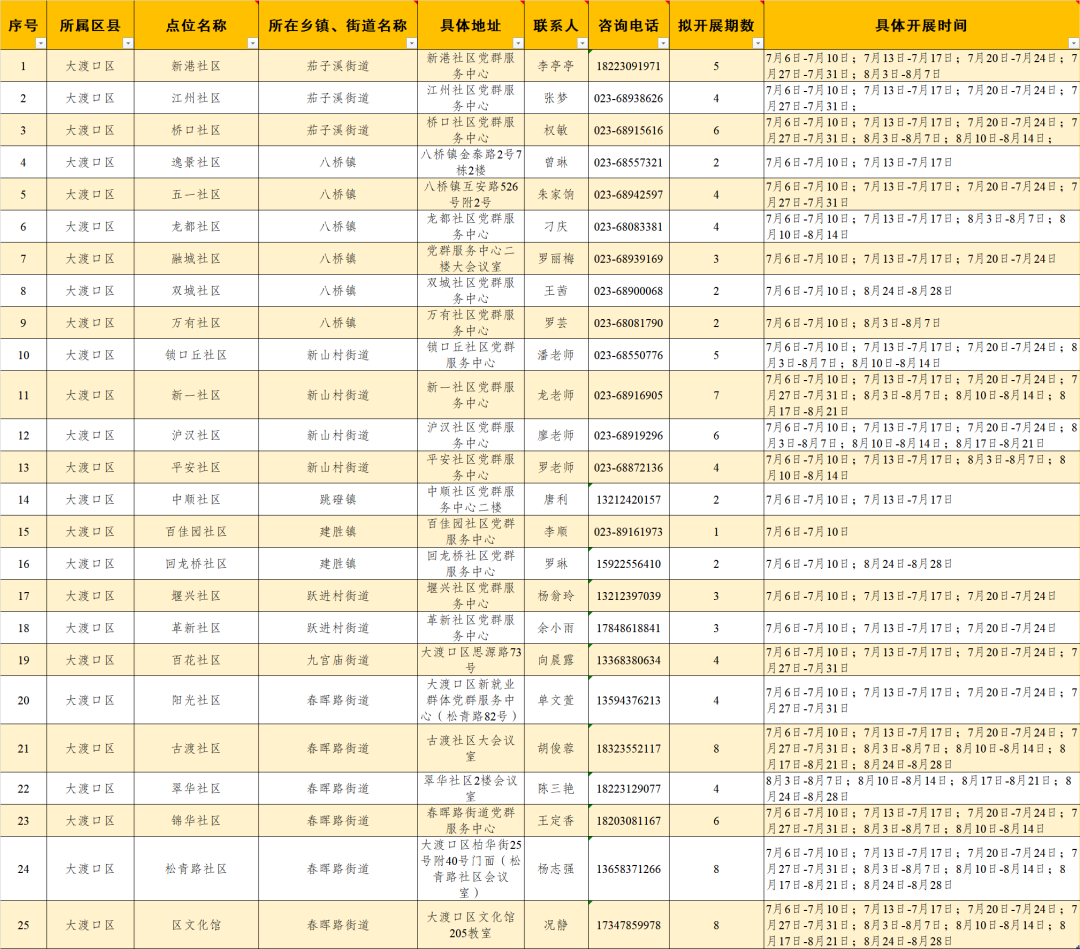Image resolution: width=1080 pixels, height=949 pixels.
Task: Click the 融城社区 cell
Action: pos(196,259)
